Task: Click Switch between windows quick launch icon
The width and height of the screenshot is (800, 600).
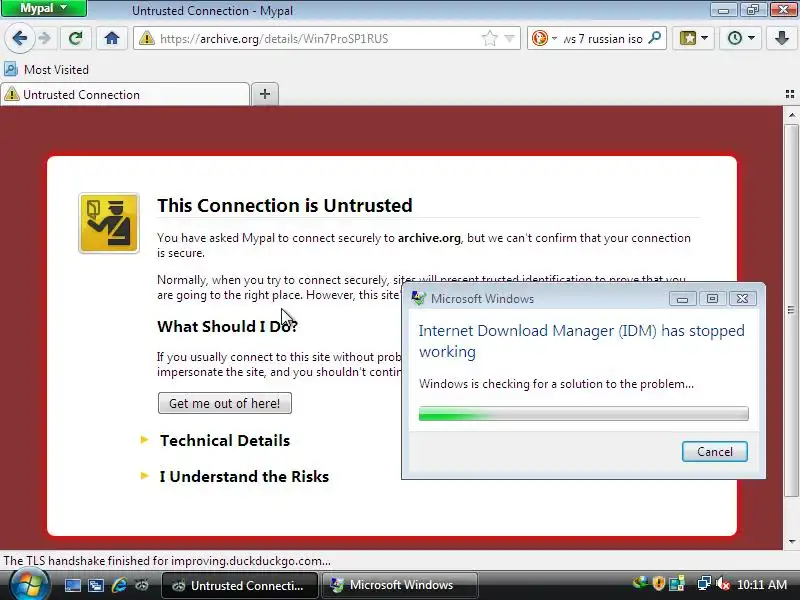Action: pos(95,585)
